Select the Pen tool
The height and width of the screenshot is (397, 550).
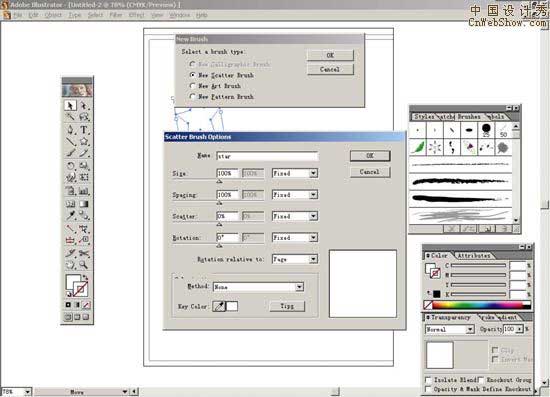tap(70, 130)
